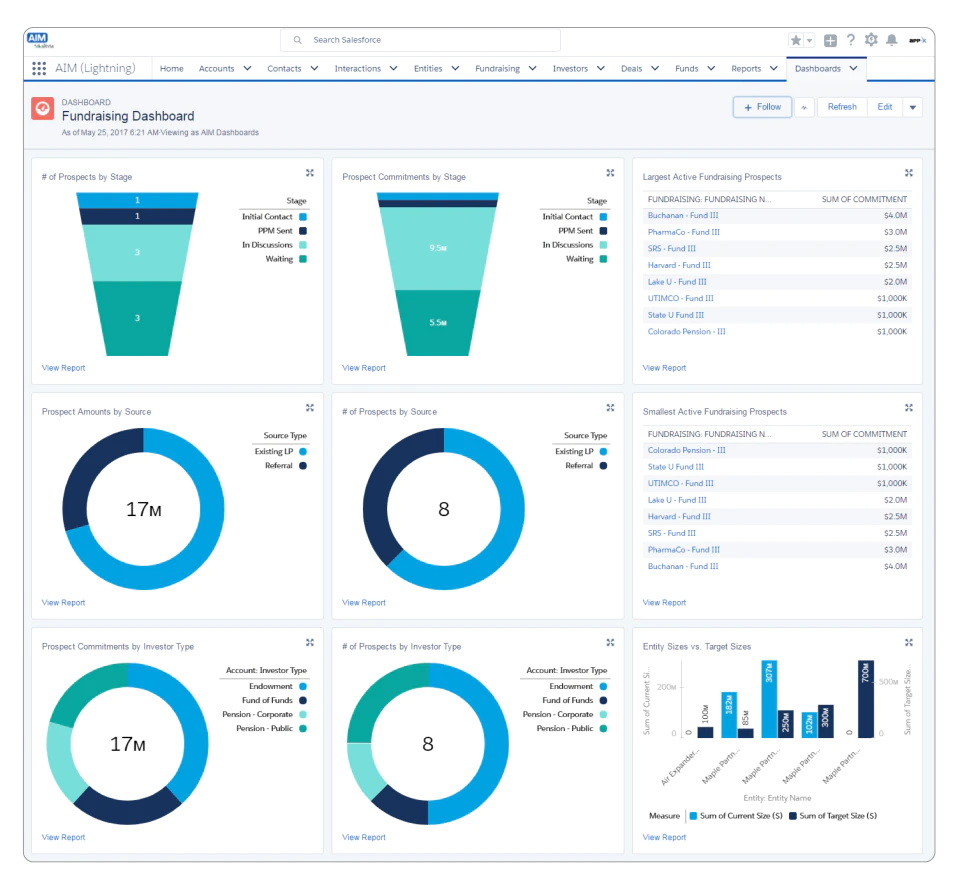Open the Accounts tab dropdown chevron

coord(247,69)
